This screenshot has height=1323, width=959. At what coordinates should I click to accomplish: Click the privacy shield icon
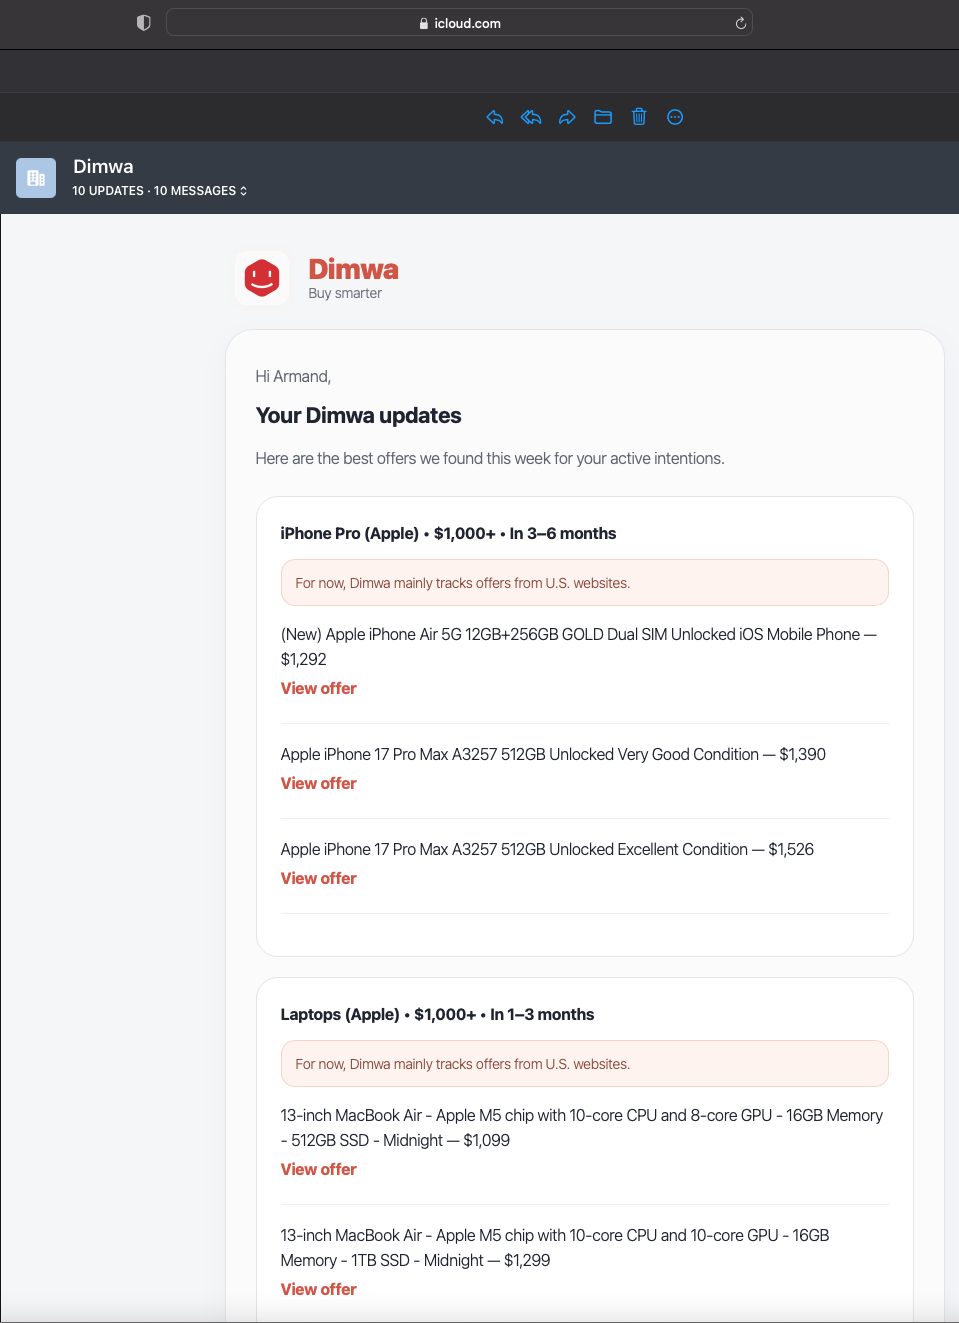144,23
